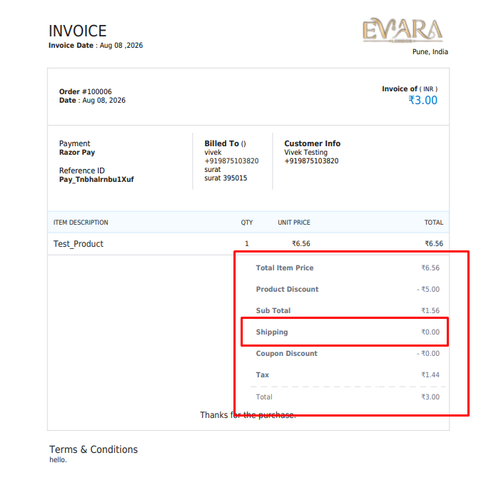Click the ITEM DESCRIPTION column header
The height and width of the screenshot is (500, 499).
pyautogui.click(x=81, y=222)
